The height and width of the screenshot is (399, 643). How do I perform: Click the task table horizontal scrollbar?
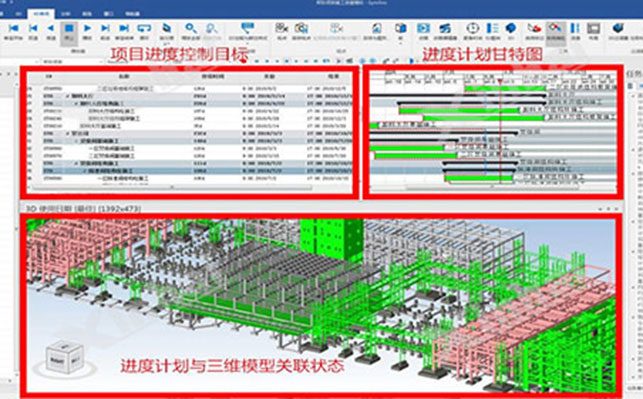[172, 187]
